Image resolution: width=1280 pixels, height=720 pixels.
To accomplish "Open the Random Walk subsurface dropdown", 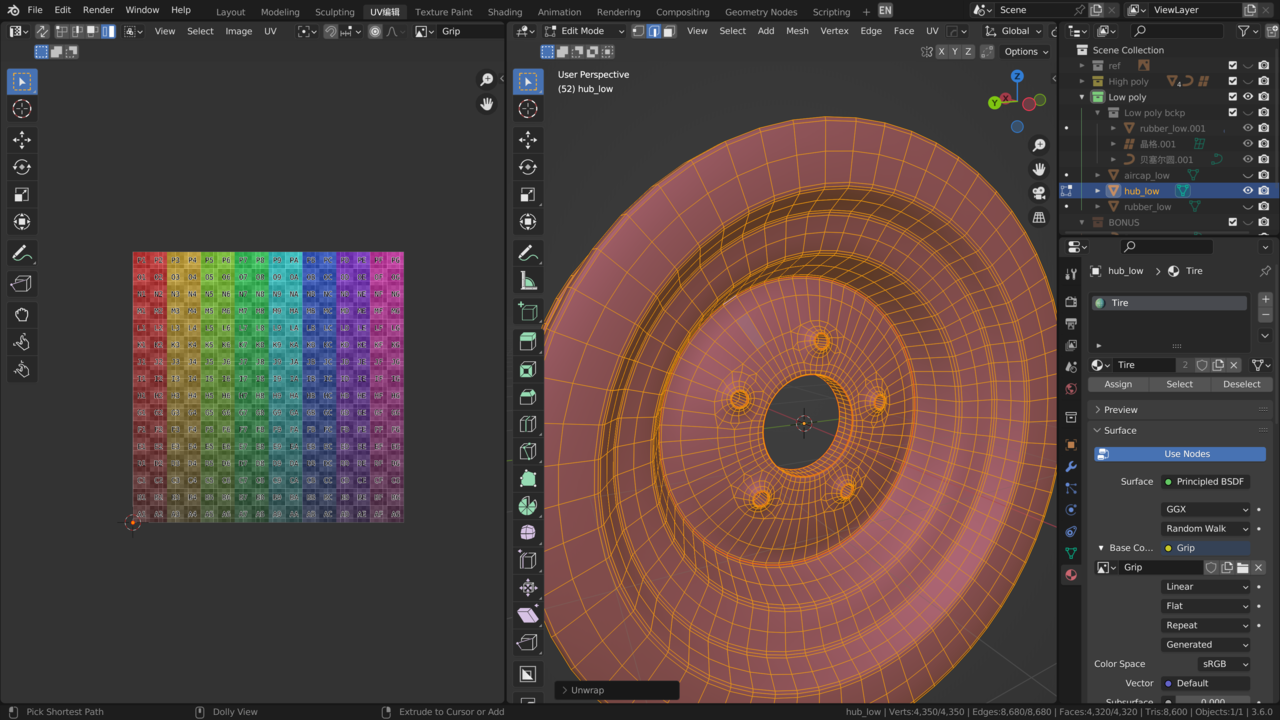I will (x=1206, y=529).
